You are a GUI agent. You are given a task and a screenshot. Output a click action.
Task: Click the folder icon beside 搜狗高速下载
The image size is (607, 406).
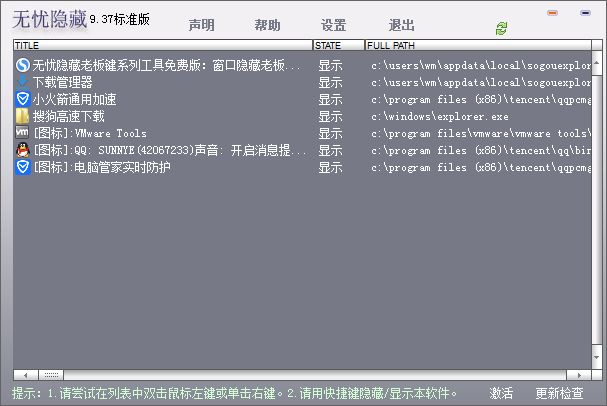point(22,116)
